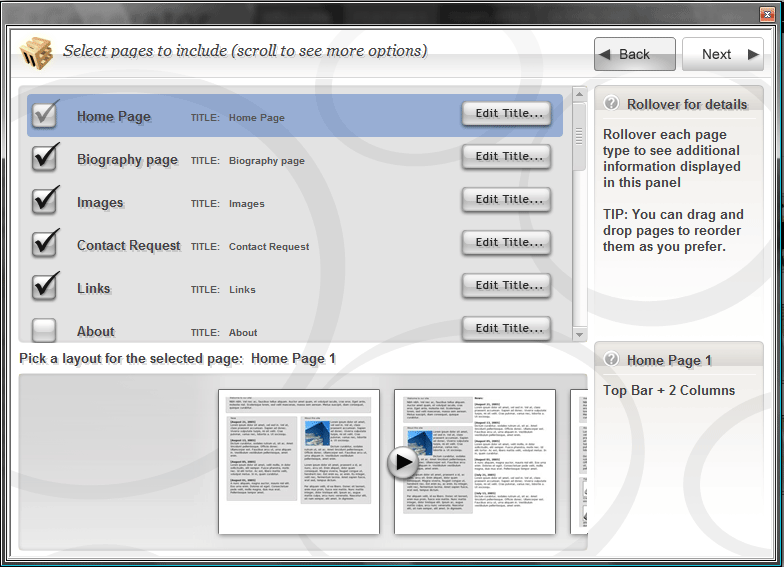This screenshot has height=567, width=784.
Task: Uncheck the Links checkbox
Action: pyautogui.click(x=44, y=288)
